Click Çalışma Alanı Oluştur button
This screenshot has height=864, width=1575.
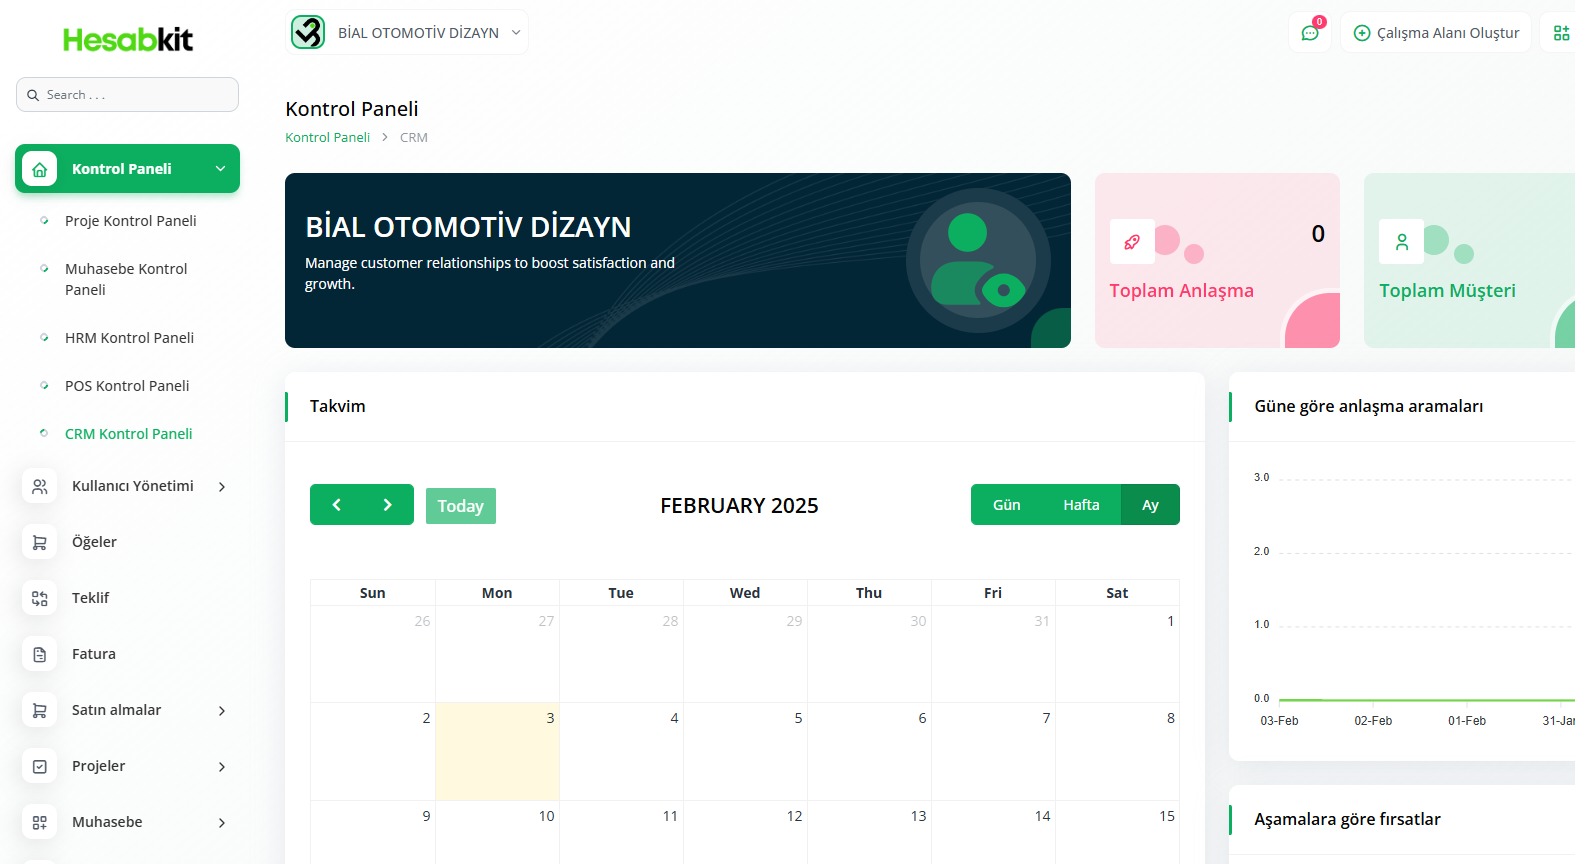[x=1436, y=33]
